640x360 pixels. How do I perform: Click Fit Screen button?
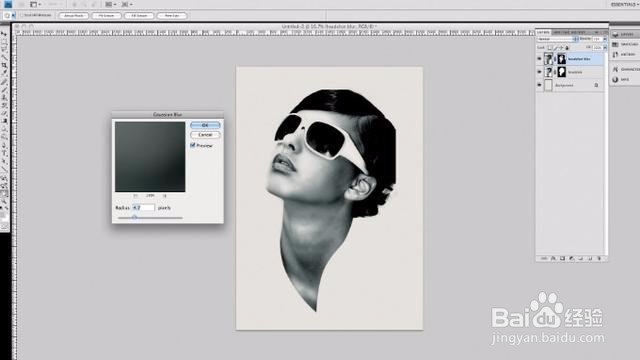[106, 16]
